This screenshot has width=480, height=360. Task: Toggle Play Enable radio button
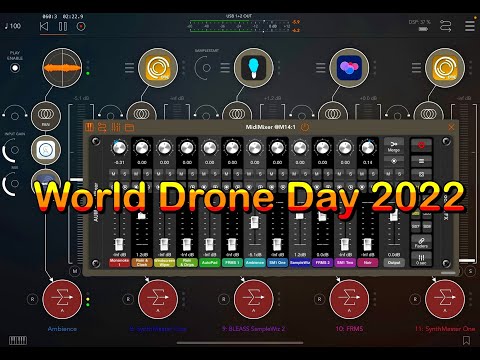15,68
